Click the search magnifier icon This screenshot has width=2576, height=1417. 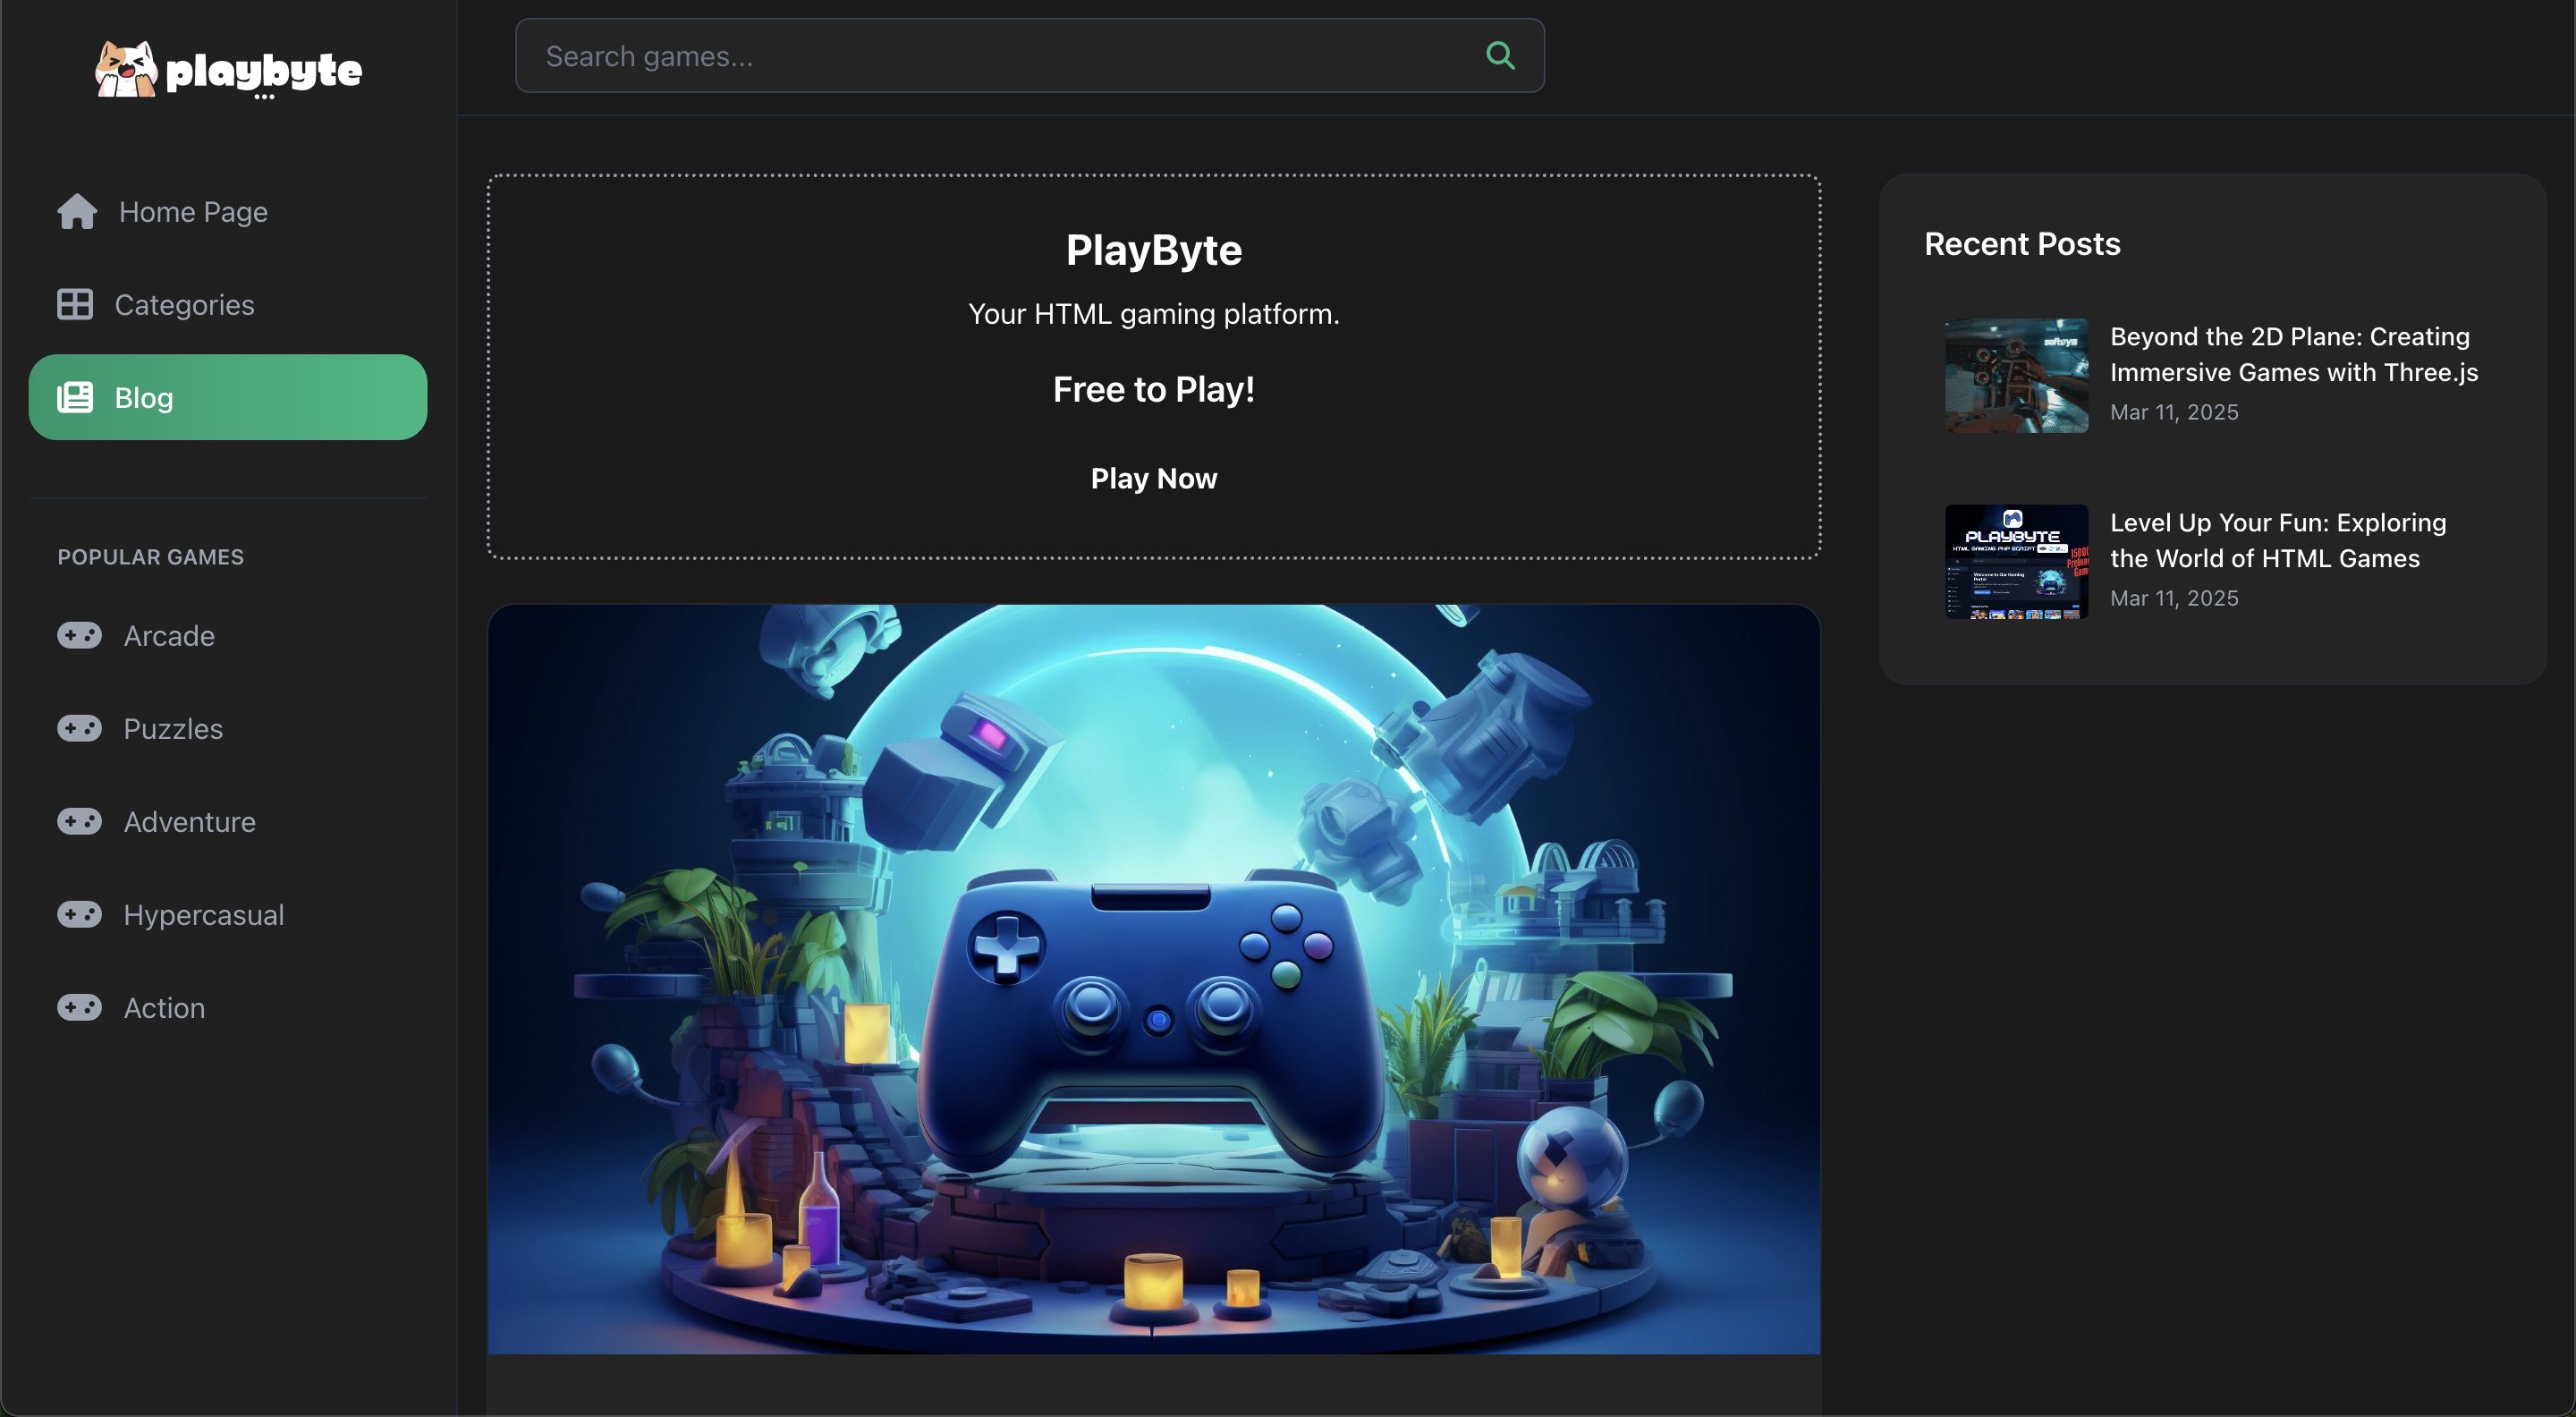[x=1500, y=55]
